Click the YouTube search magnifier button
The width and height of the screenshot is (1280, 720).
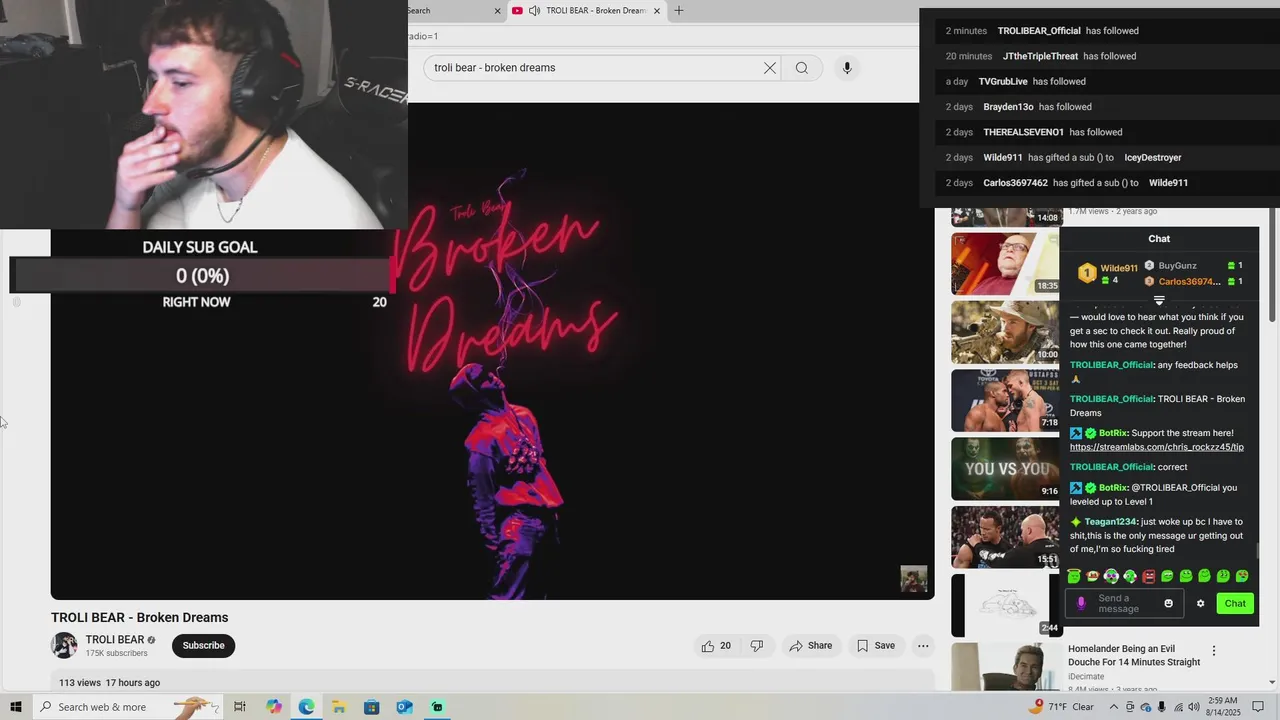pos(801,68)
